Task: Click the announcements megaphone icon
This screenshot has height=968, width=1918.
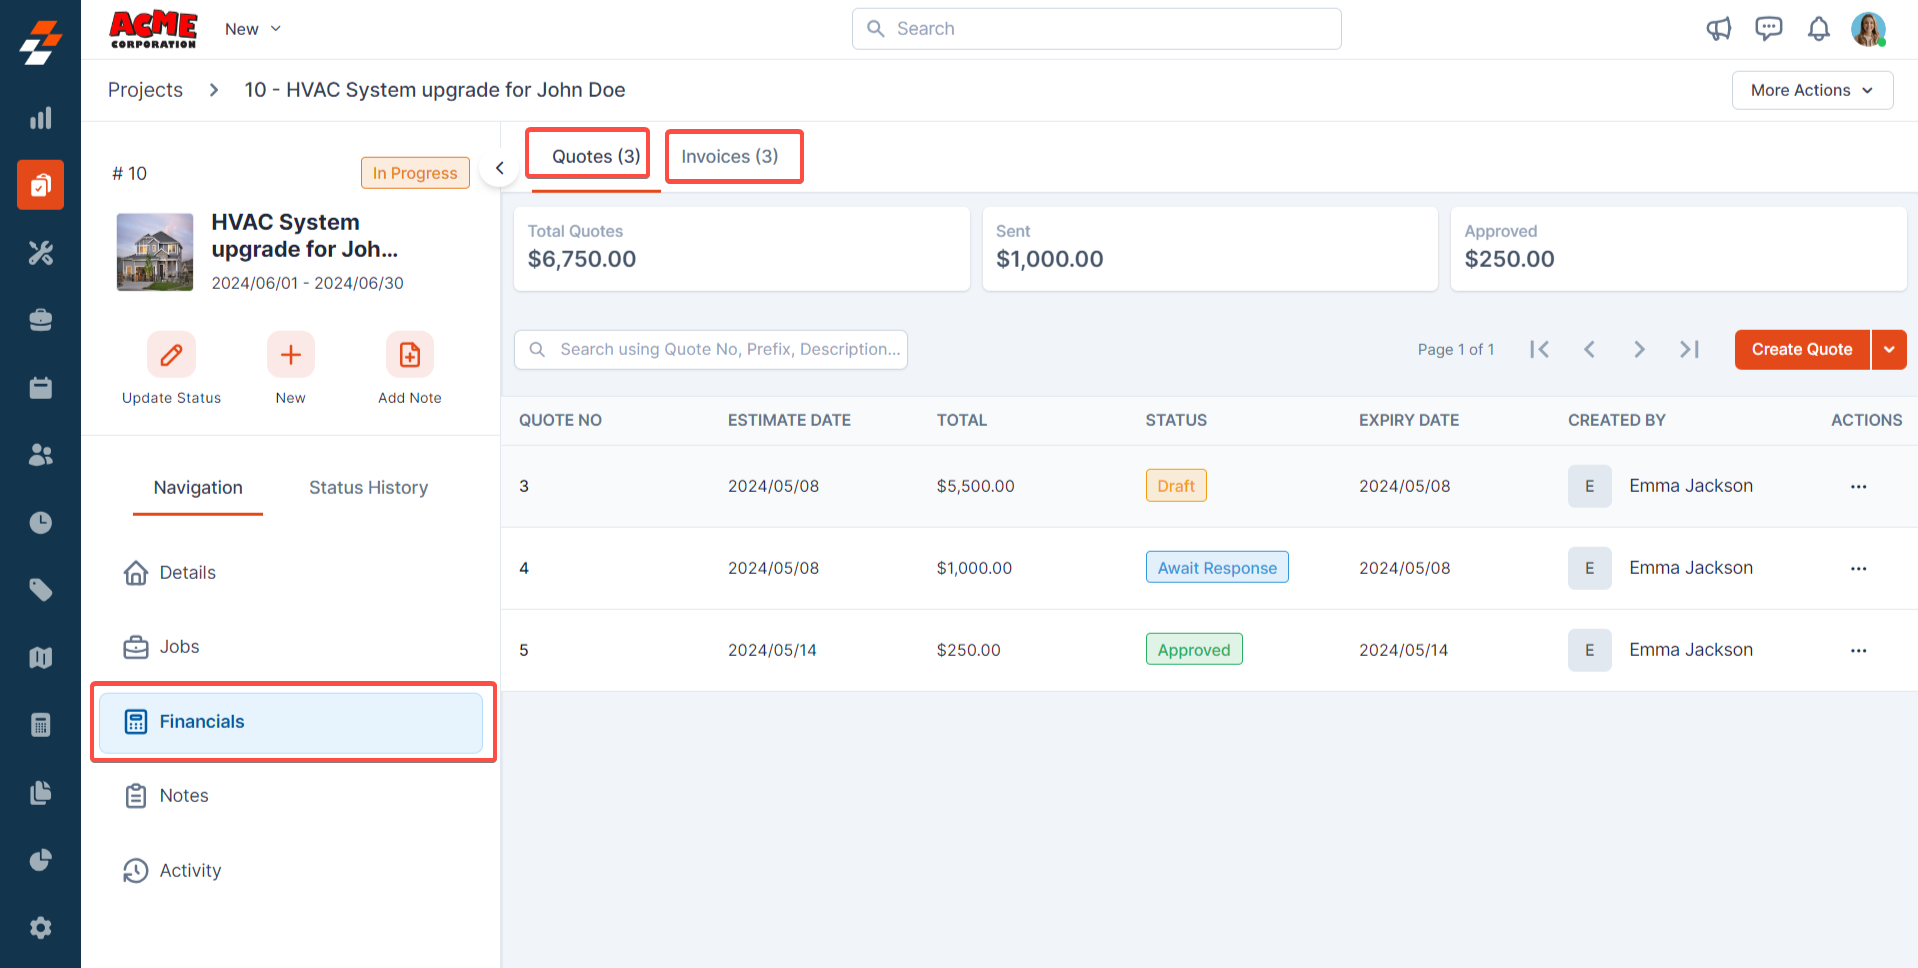Action: click(x=1718, y=29)
